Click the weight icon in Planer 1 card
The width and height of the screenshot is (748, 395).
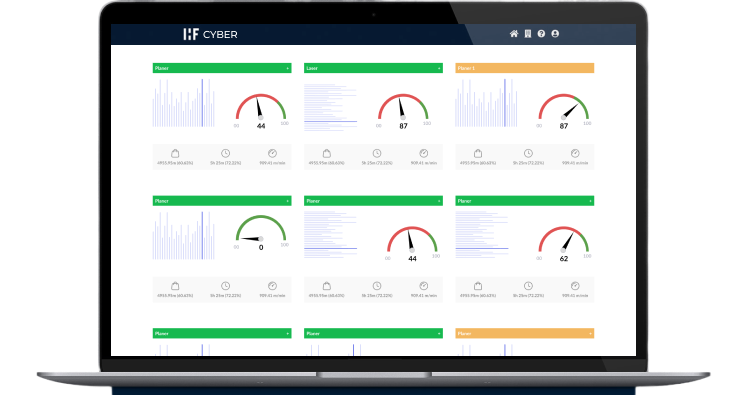point(478,153)
